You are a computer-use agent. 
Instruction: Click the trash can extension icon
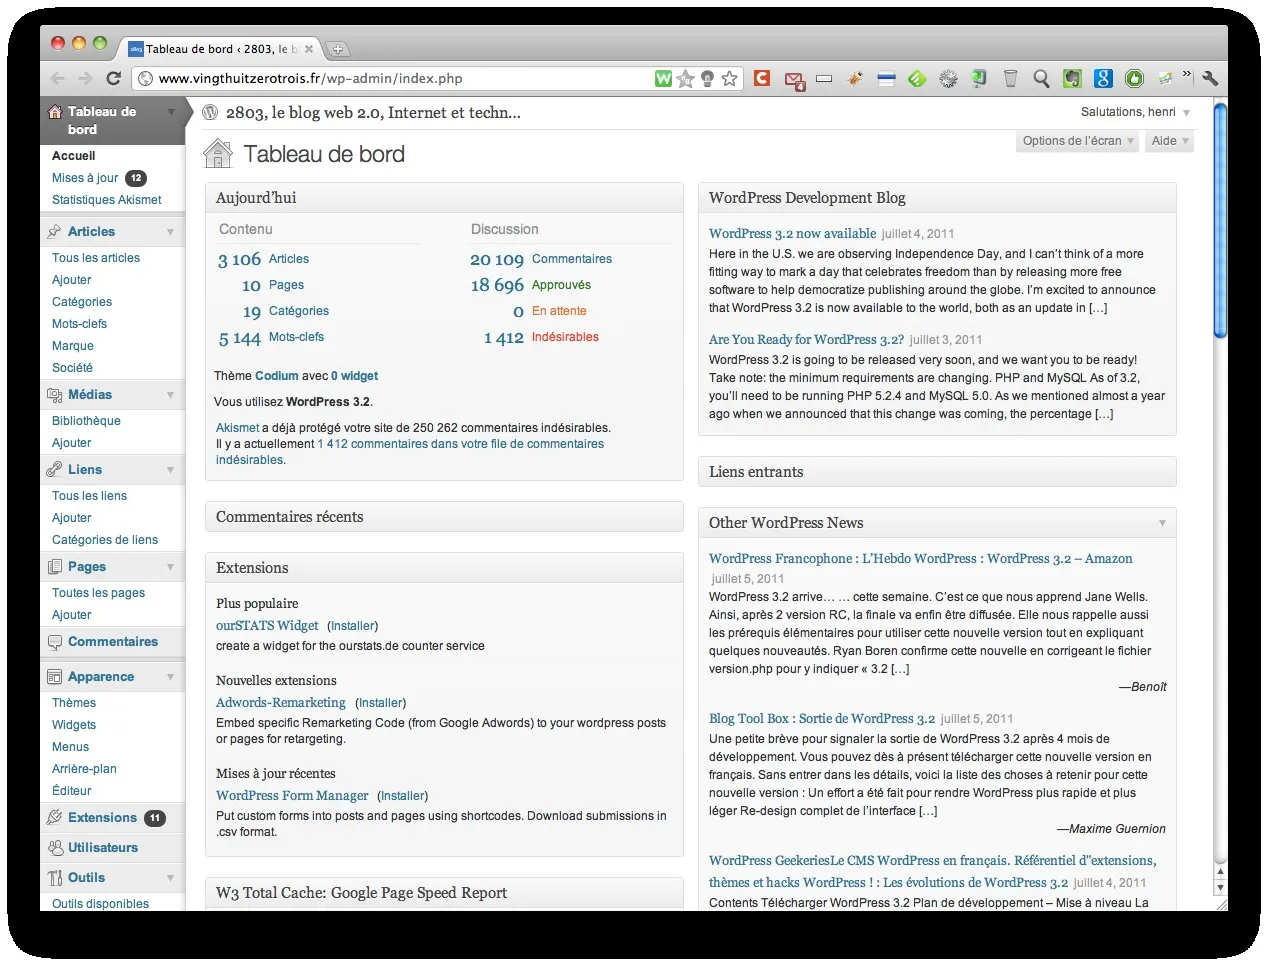click(x=1010, y=78)
